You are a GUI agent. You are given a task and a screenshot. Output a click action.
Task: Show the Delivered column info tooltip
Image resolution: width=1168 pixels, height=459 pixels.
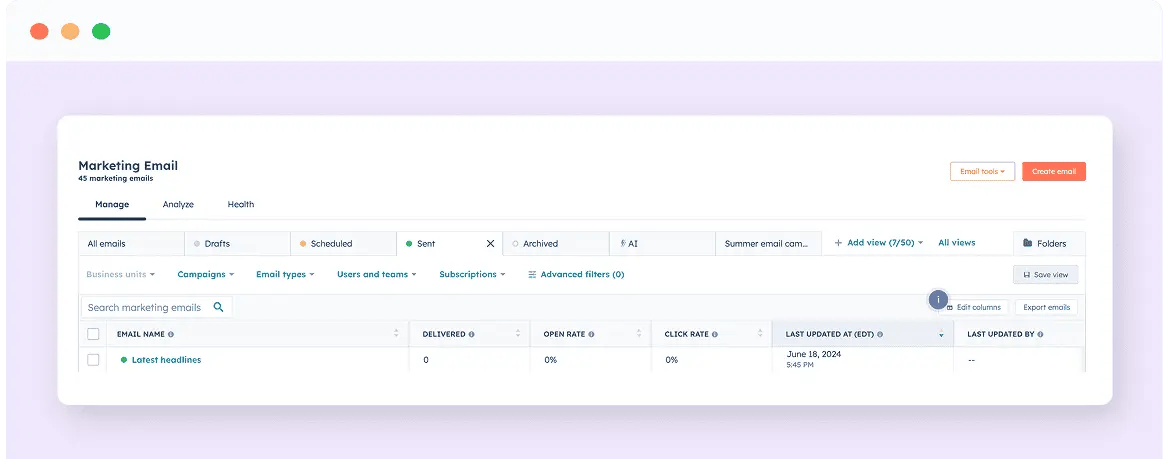pos(472,335)
